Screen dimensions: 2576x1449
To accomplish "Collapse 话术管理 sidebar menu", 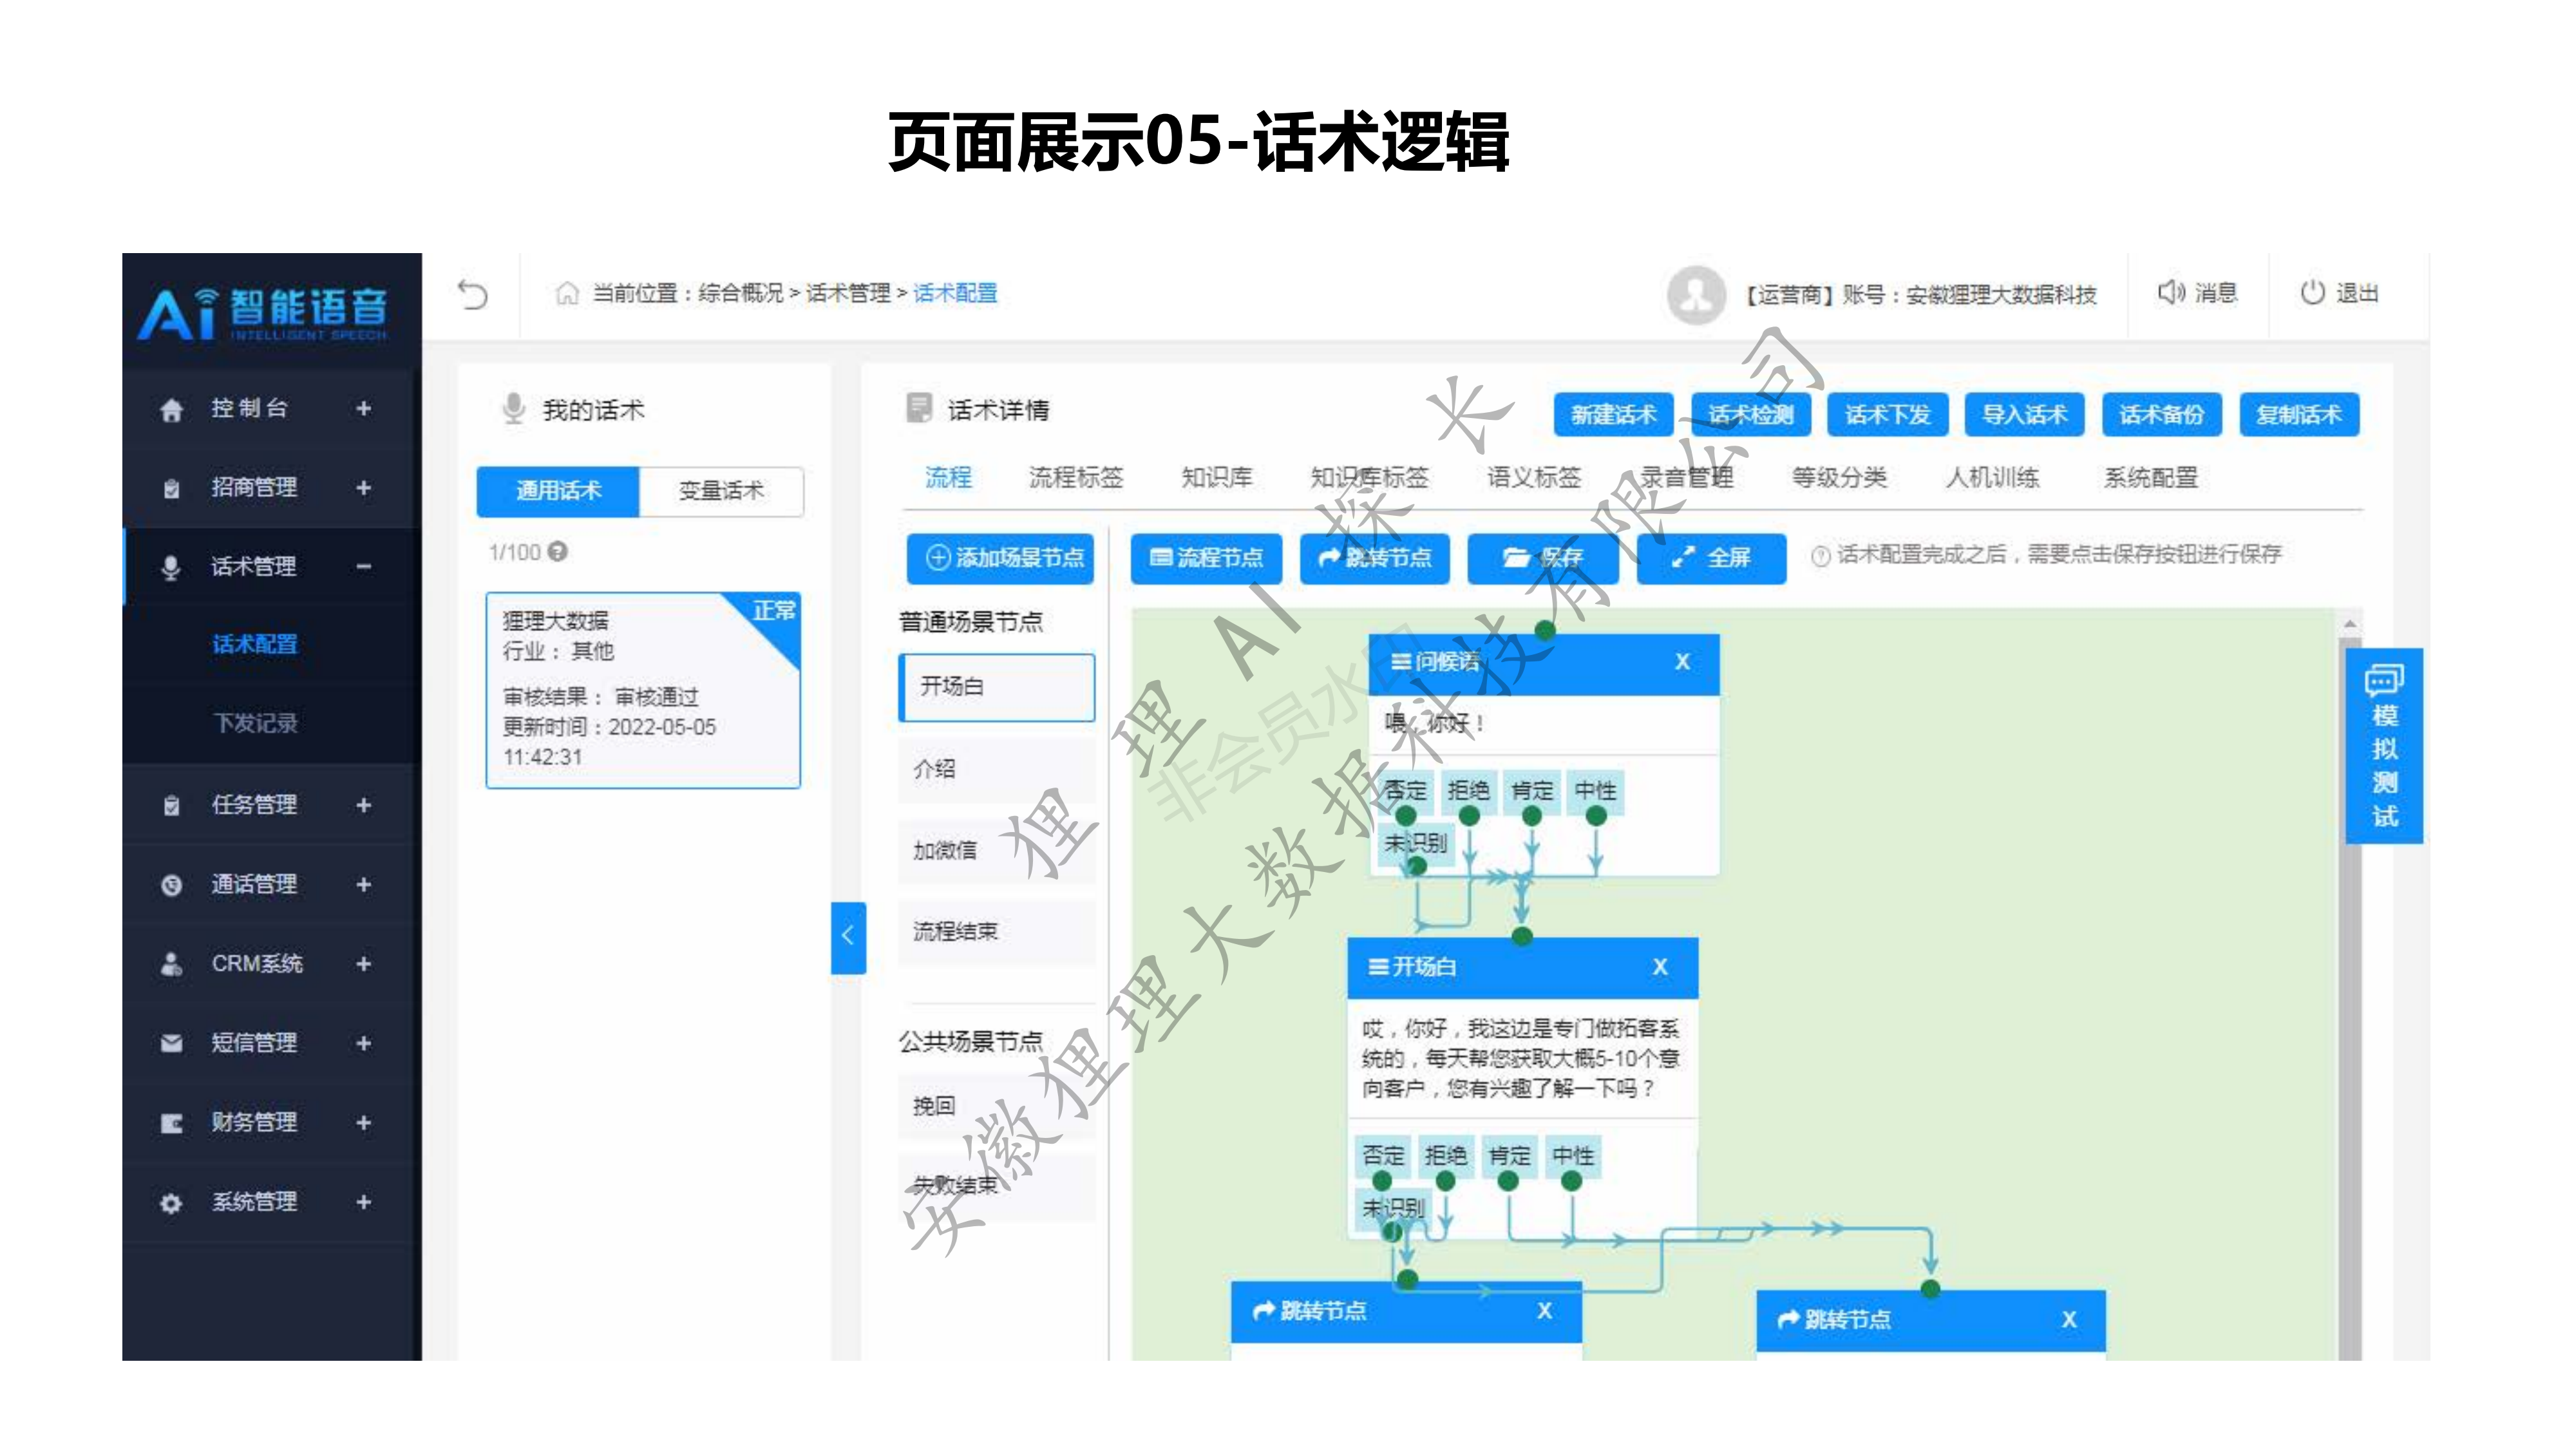I will 364,566.
